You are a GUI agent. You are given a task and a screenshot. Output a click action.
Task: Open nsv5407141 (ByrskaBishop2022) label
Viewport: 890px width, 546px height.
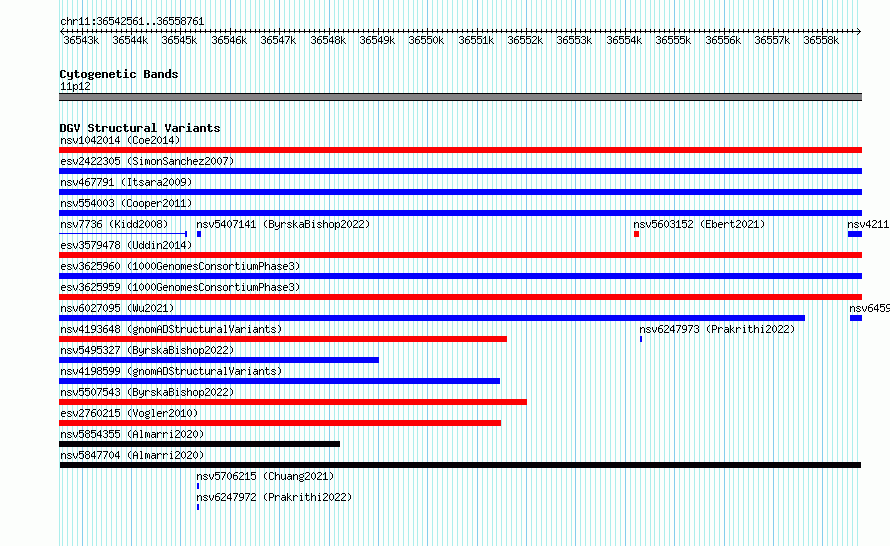[x=283, y=224]
